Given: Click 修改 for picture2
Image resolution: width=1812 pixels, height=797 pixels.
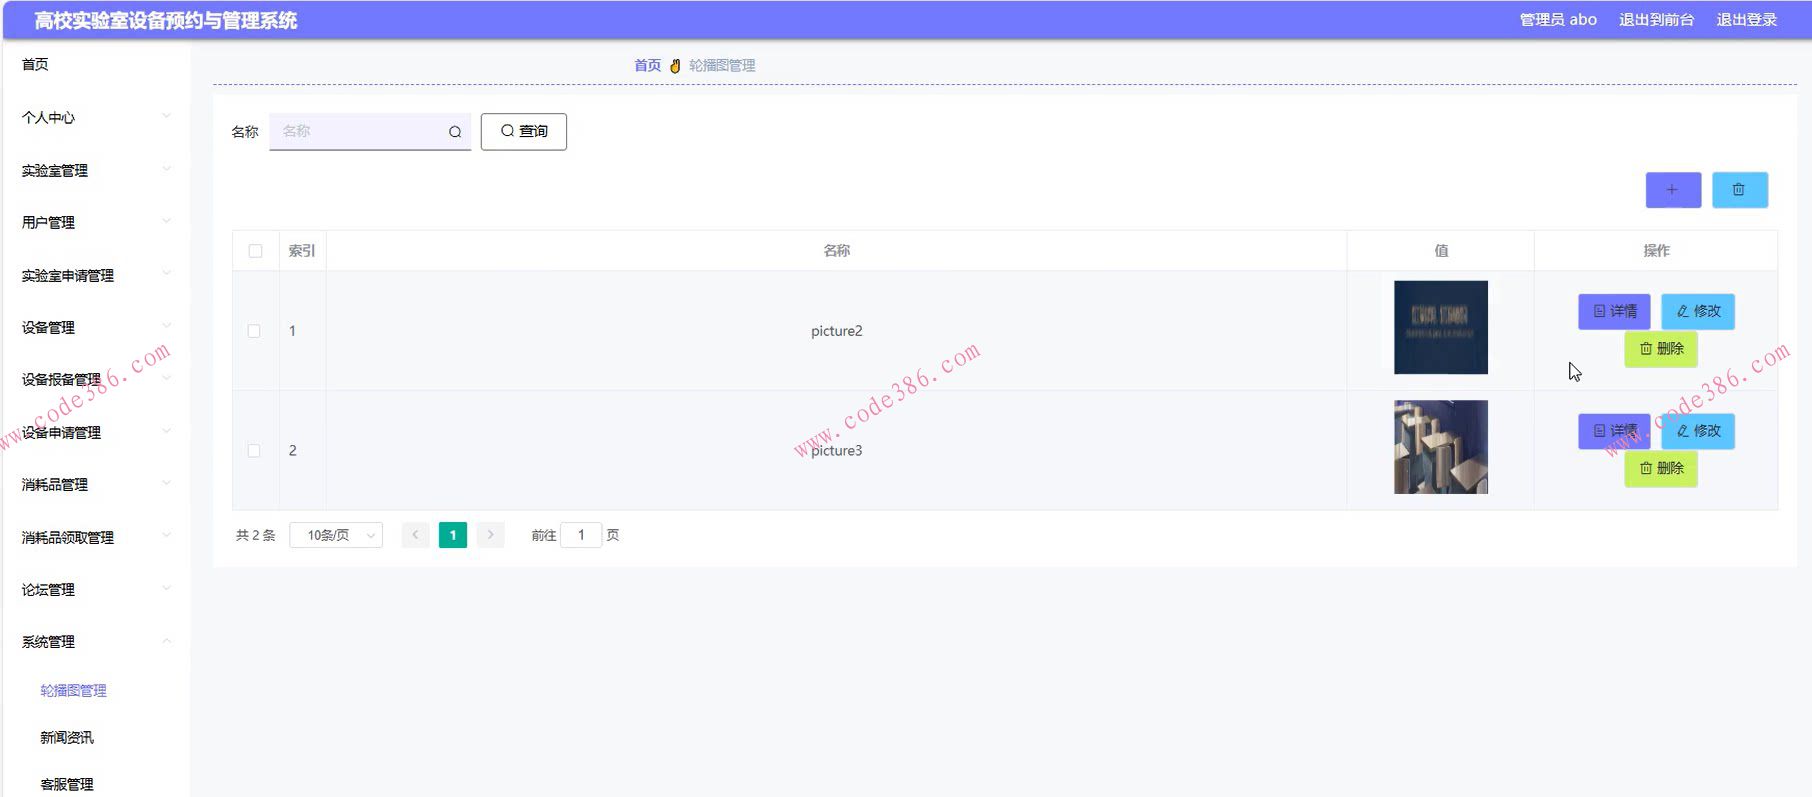Looking at the screenshot, I should coord(1698,311).
